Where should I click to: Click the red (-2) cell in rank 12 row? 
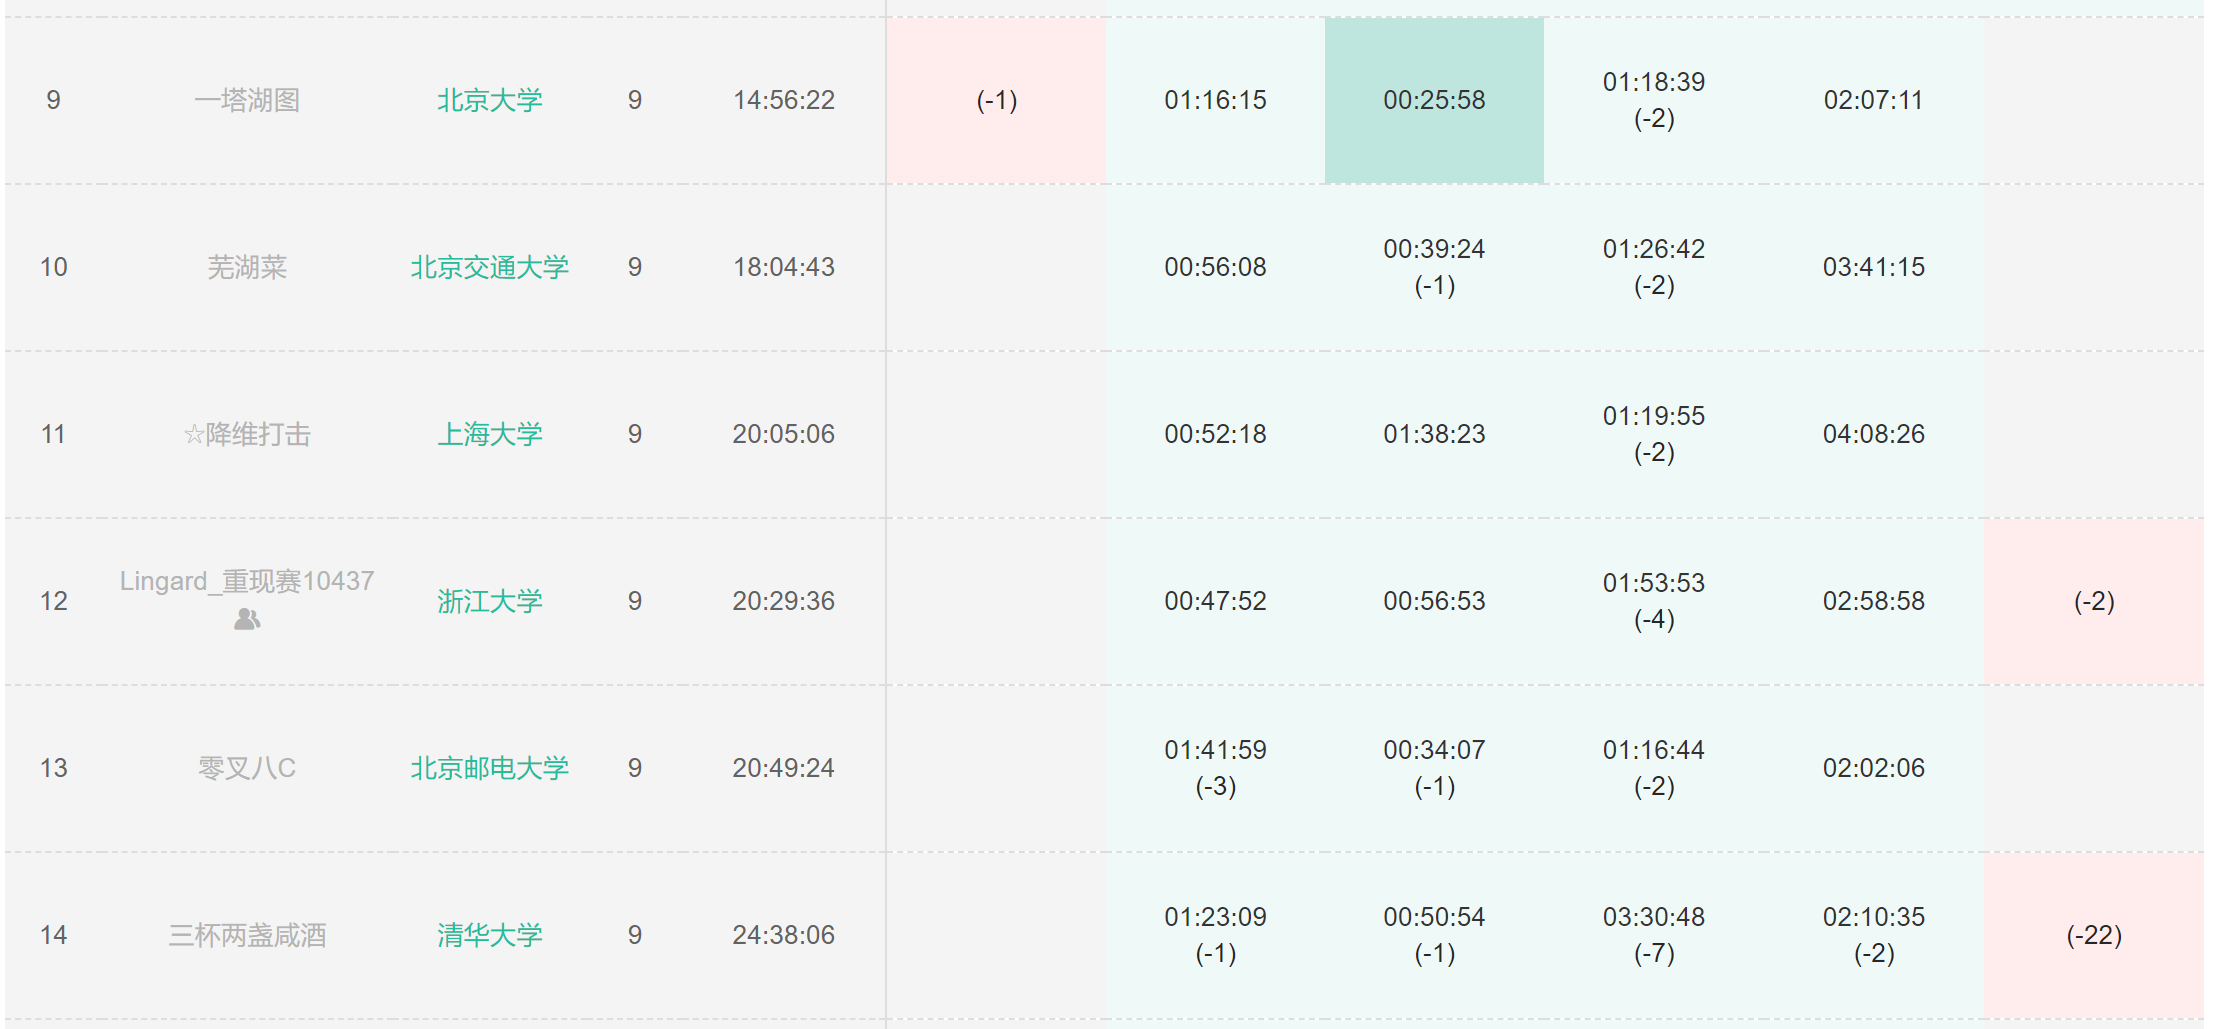[2093, 601]
